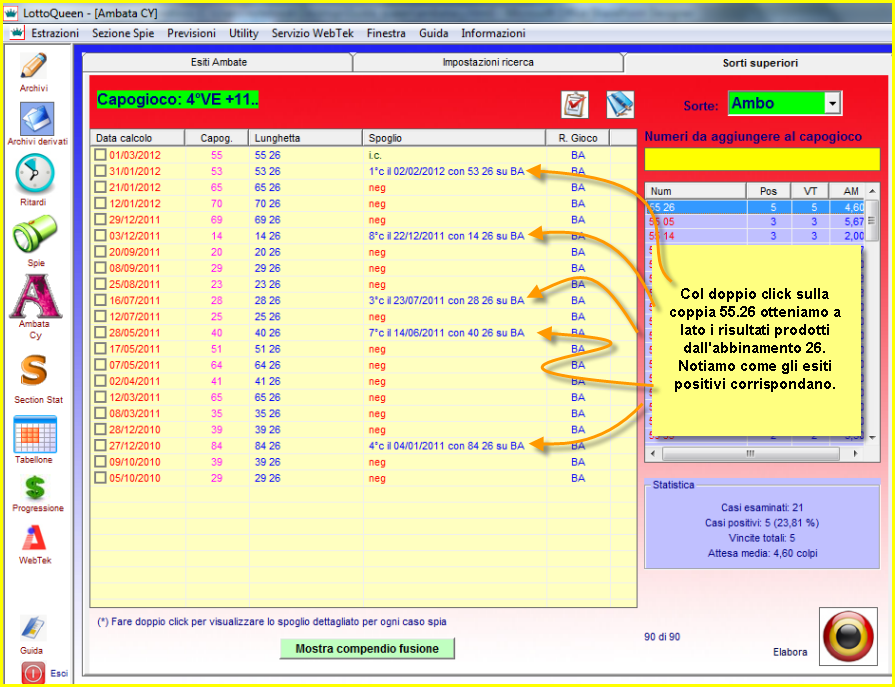
Task: Open the Archivi pencil icon
Action: [34, 66]
